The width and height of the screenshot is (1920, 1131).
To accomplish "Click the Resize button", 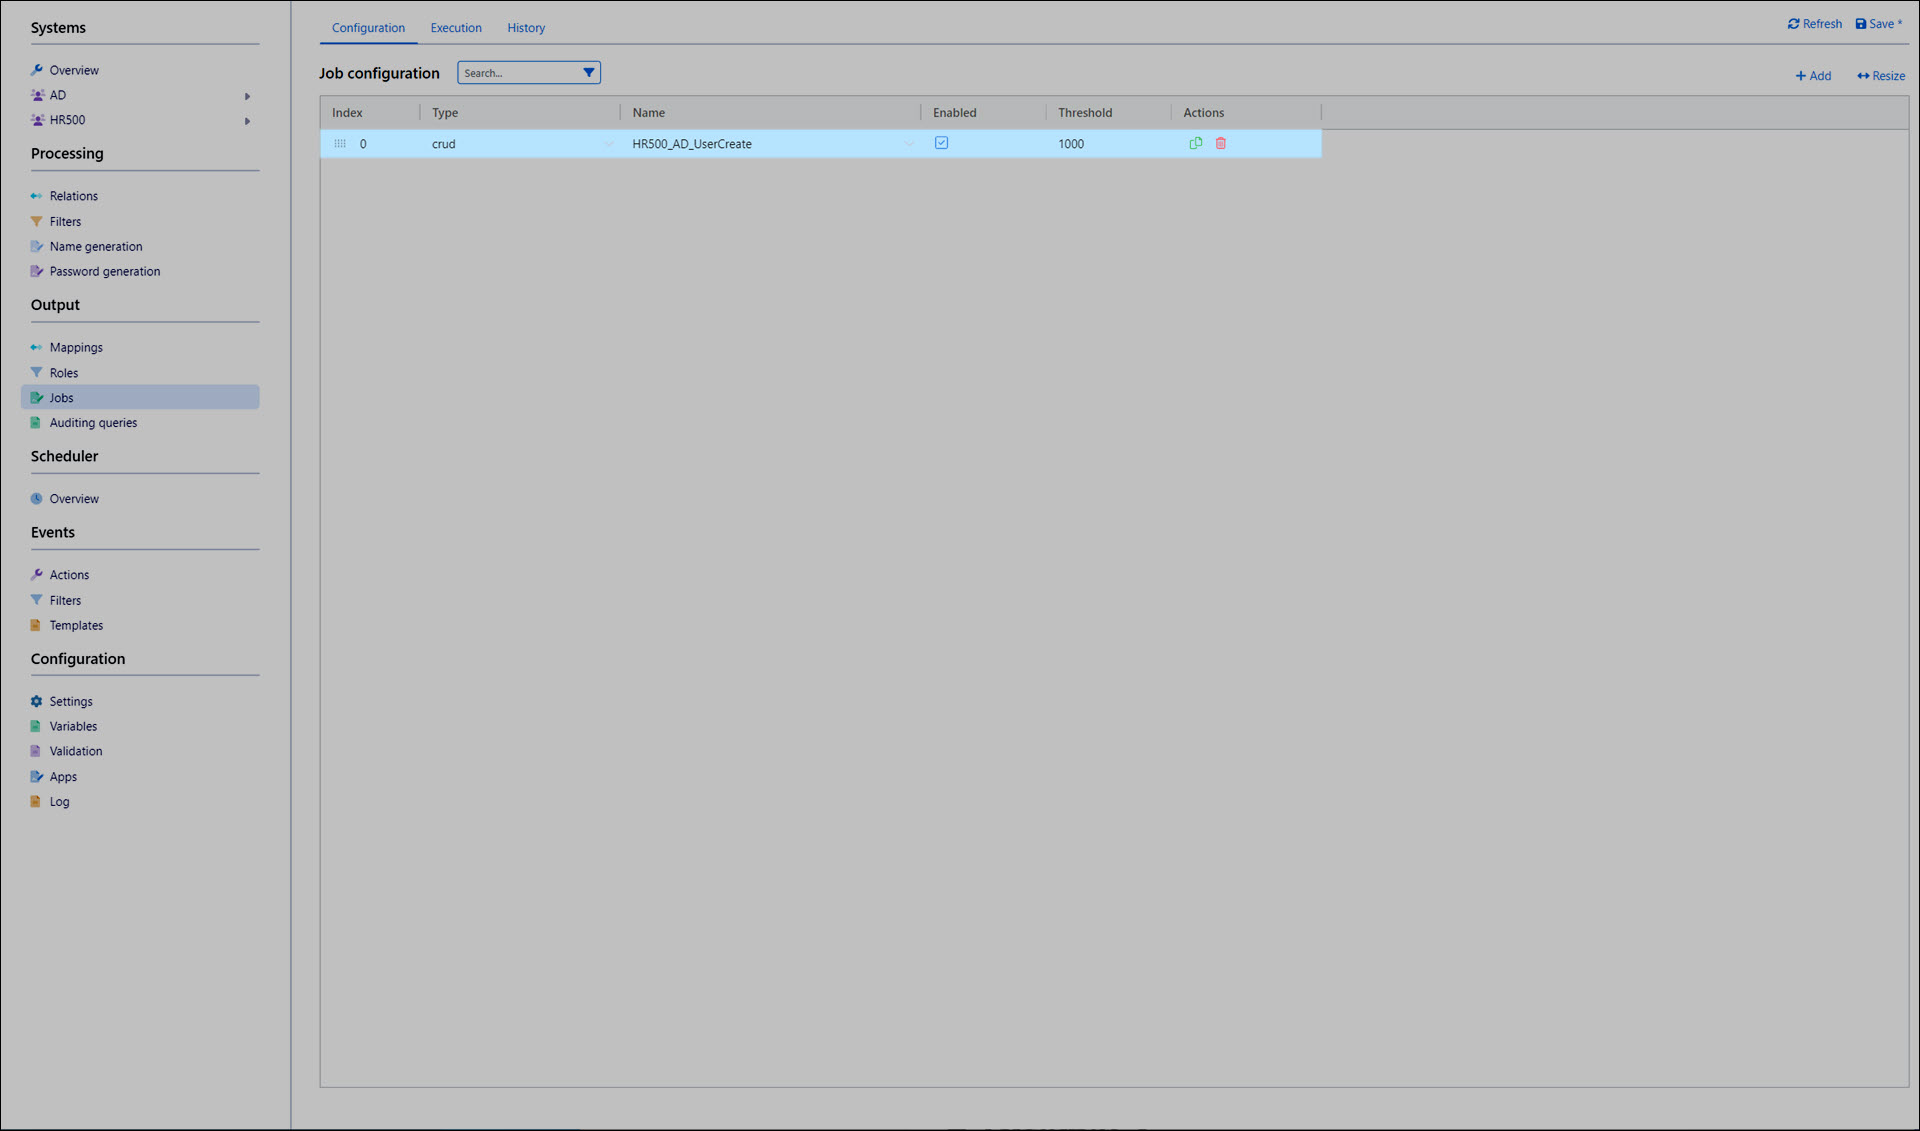I will point(1880,76).
